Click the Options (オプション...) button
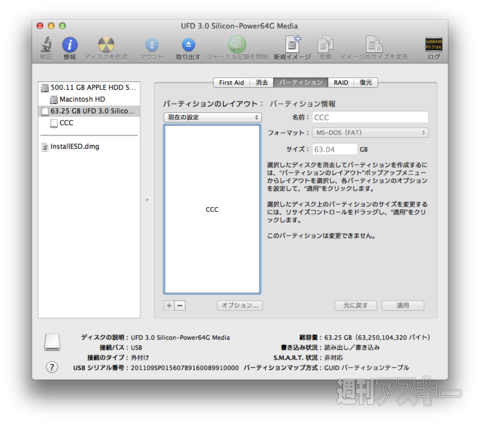 pos(240,305)
